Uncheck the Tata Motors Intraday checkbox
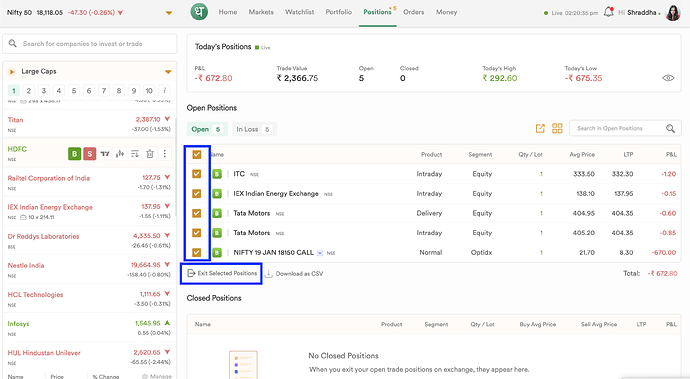This screenshot has height=379, width=690. pos(197,232)
